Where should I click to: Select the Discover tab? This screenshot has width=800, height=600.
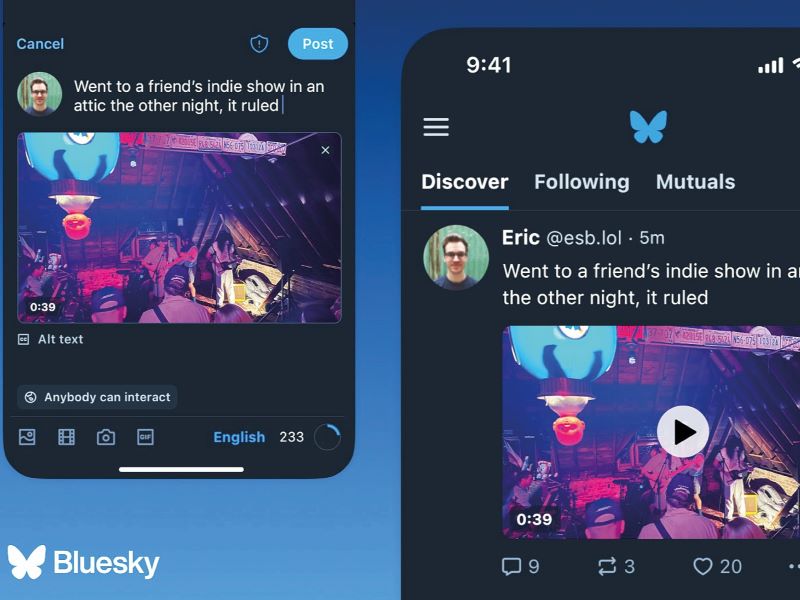[x=465, y=182]
